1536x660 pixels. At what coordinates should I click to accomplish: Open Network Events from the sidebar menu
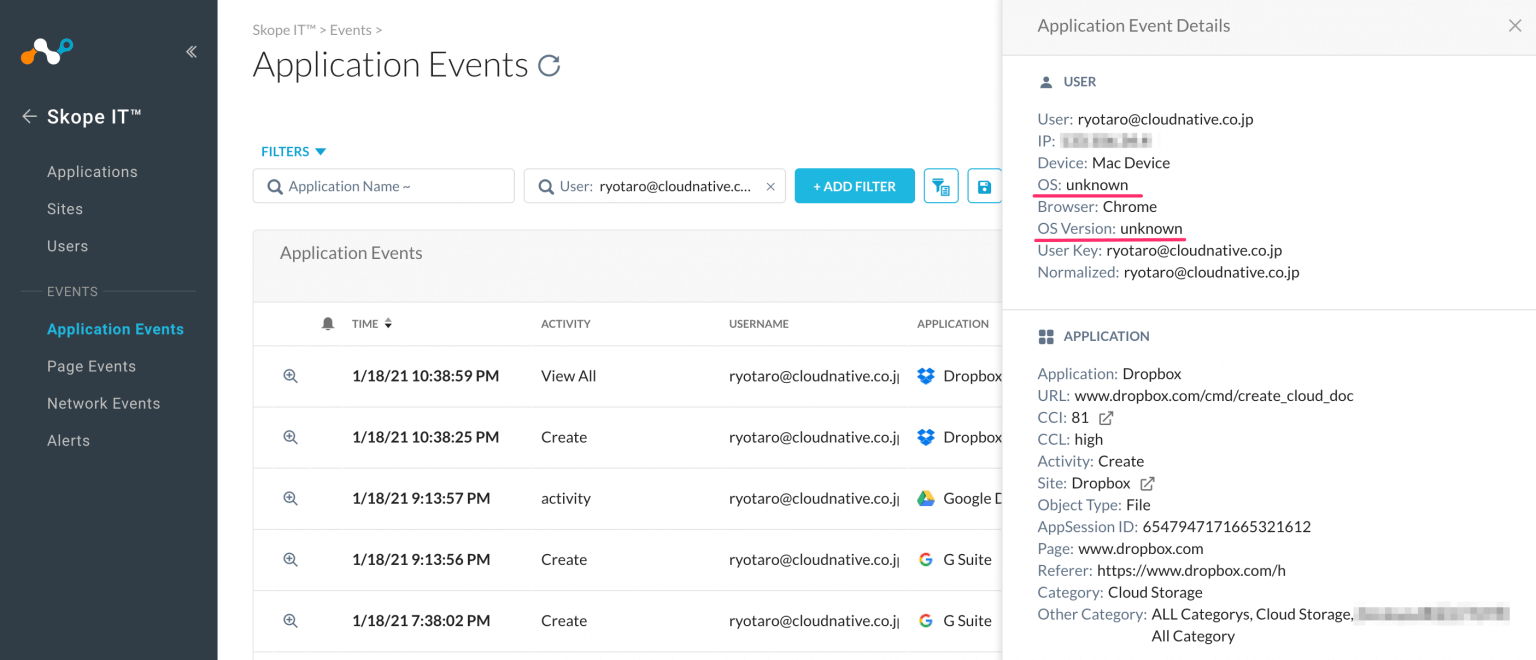(x=103, y=403)
